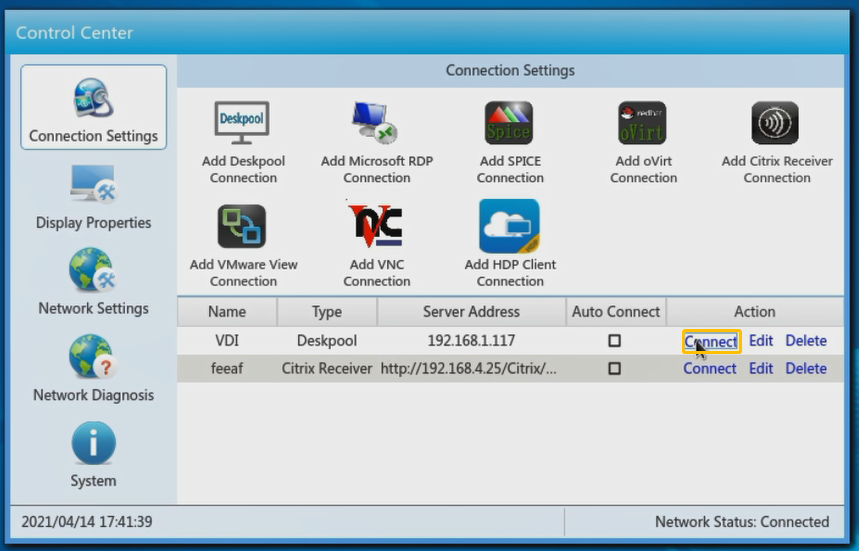The width and height of the screenshot is (859, 551).
Task: Delete the feeaf connection
Action: coord(806,369)
